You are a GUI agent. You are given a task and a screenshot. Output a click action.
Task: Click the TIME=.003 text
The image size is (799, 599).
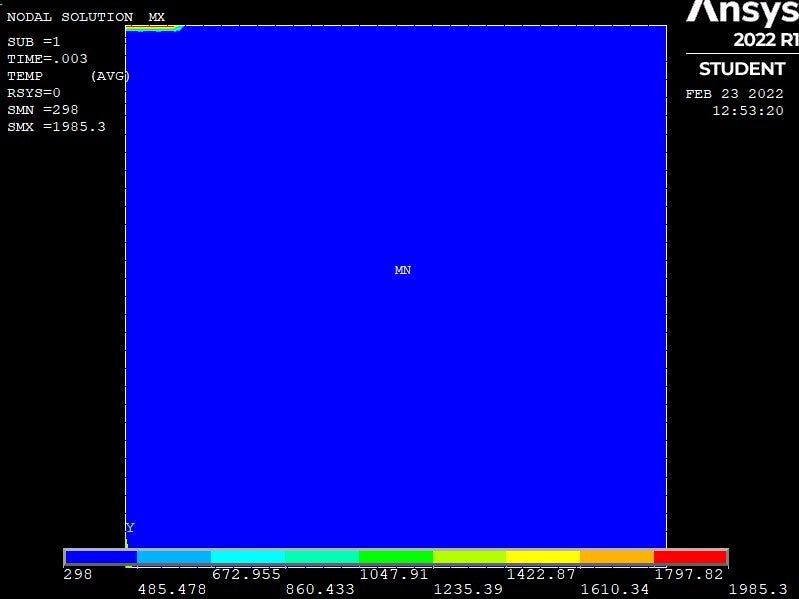47,59
